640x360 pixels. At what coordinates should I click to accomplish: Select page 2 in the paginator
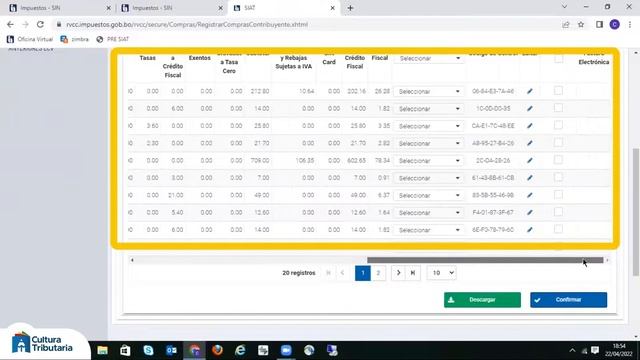pyautogui.click(x=378, y=273)
